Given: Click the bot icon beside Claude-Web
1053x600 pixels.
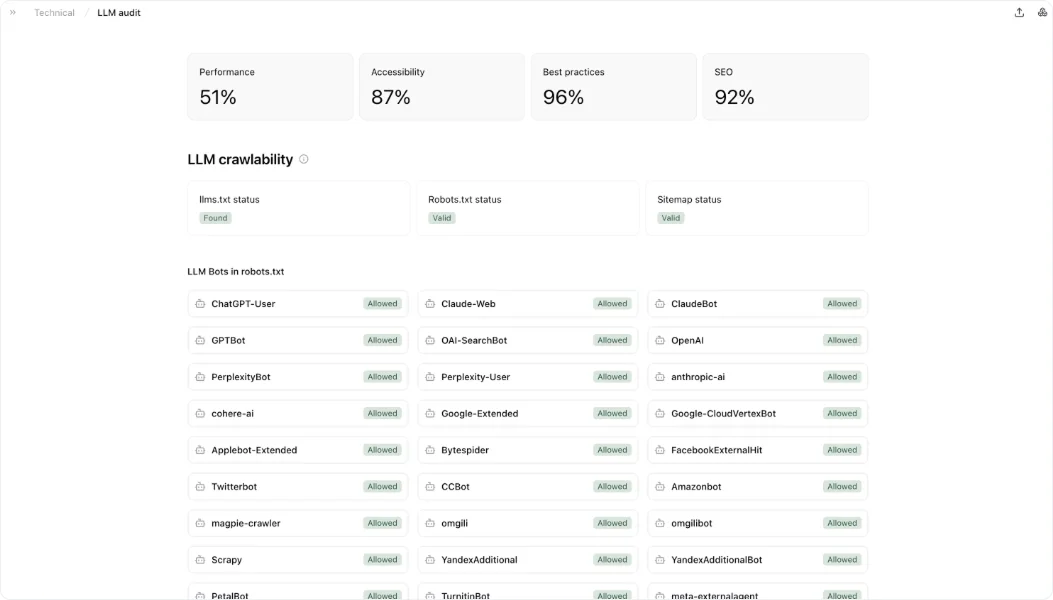Looking at the screenshot, I should coord(430,304).
